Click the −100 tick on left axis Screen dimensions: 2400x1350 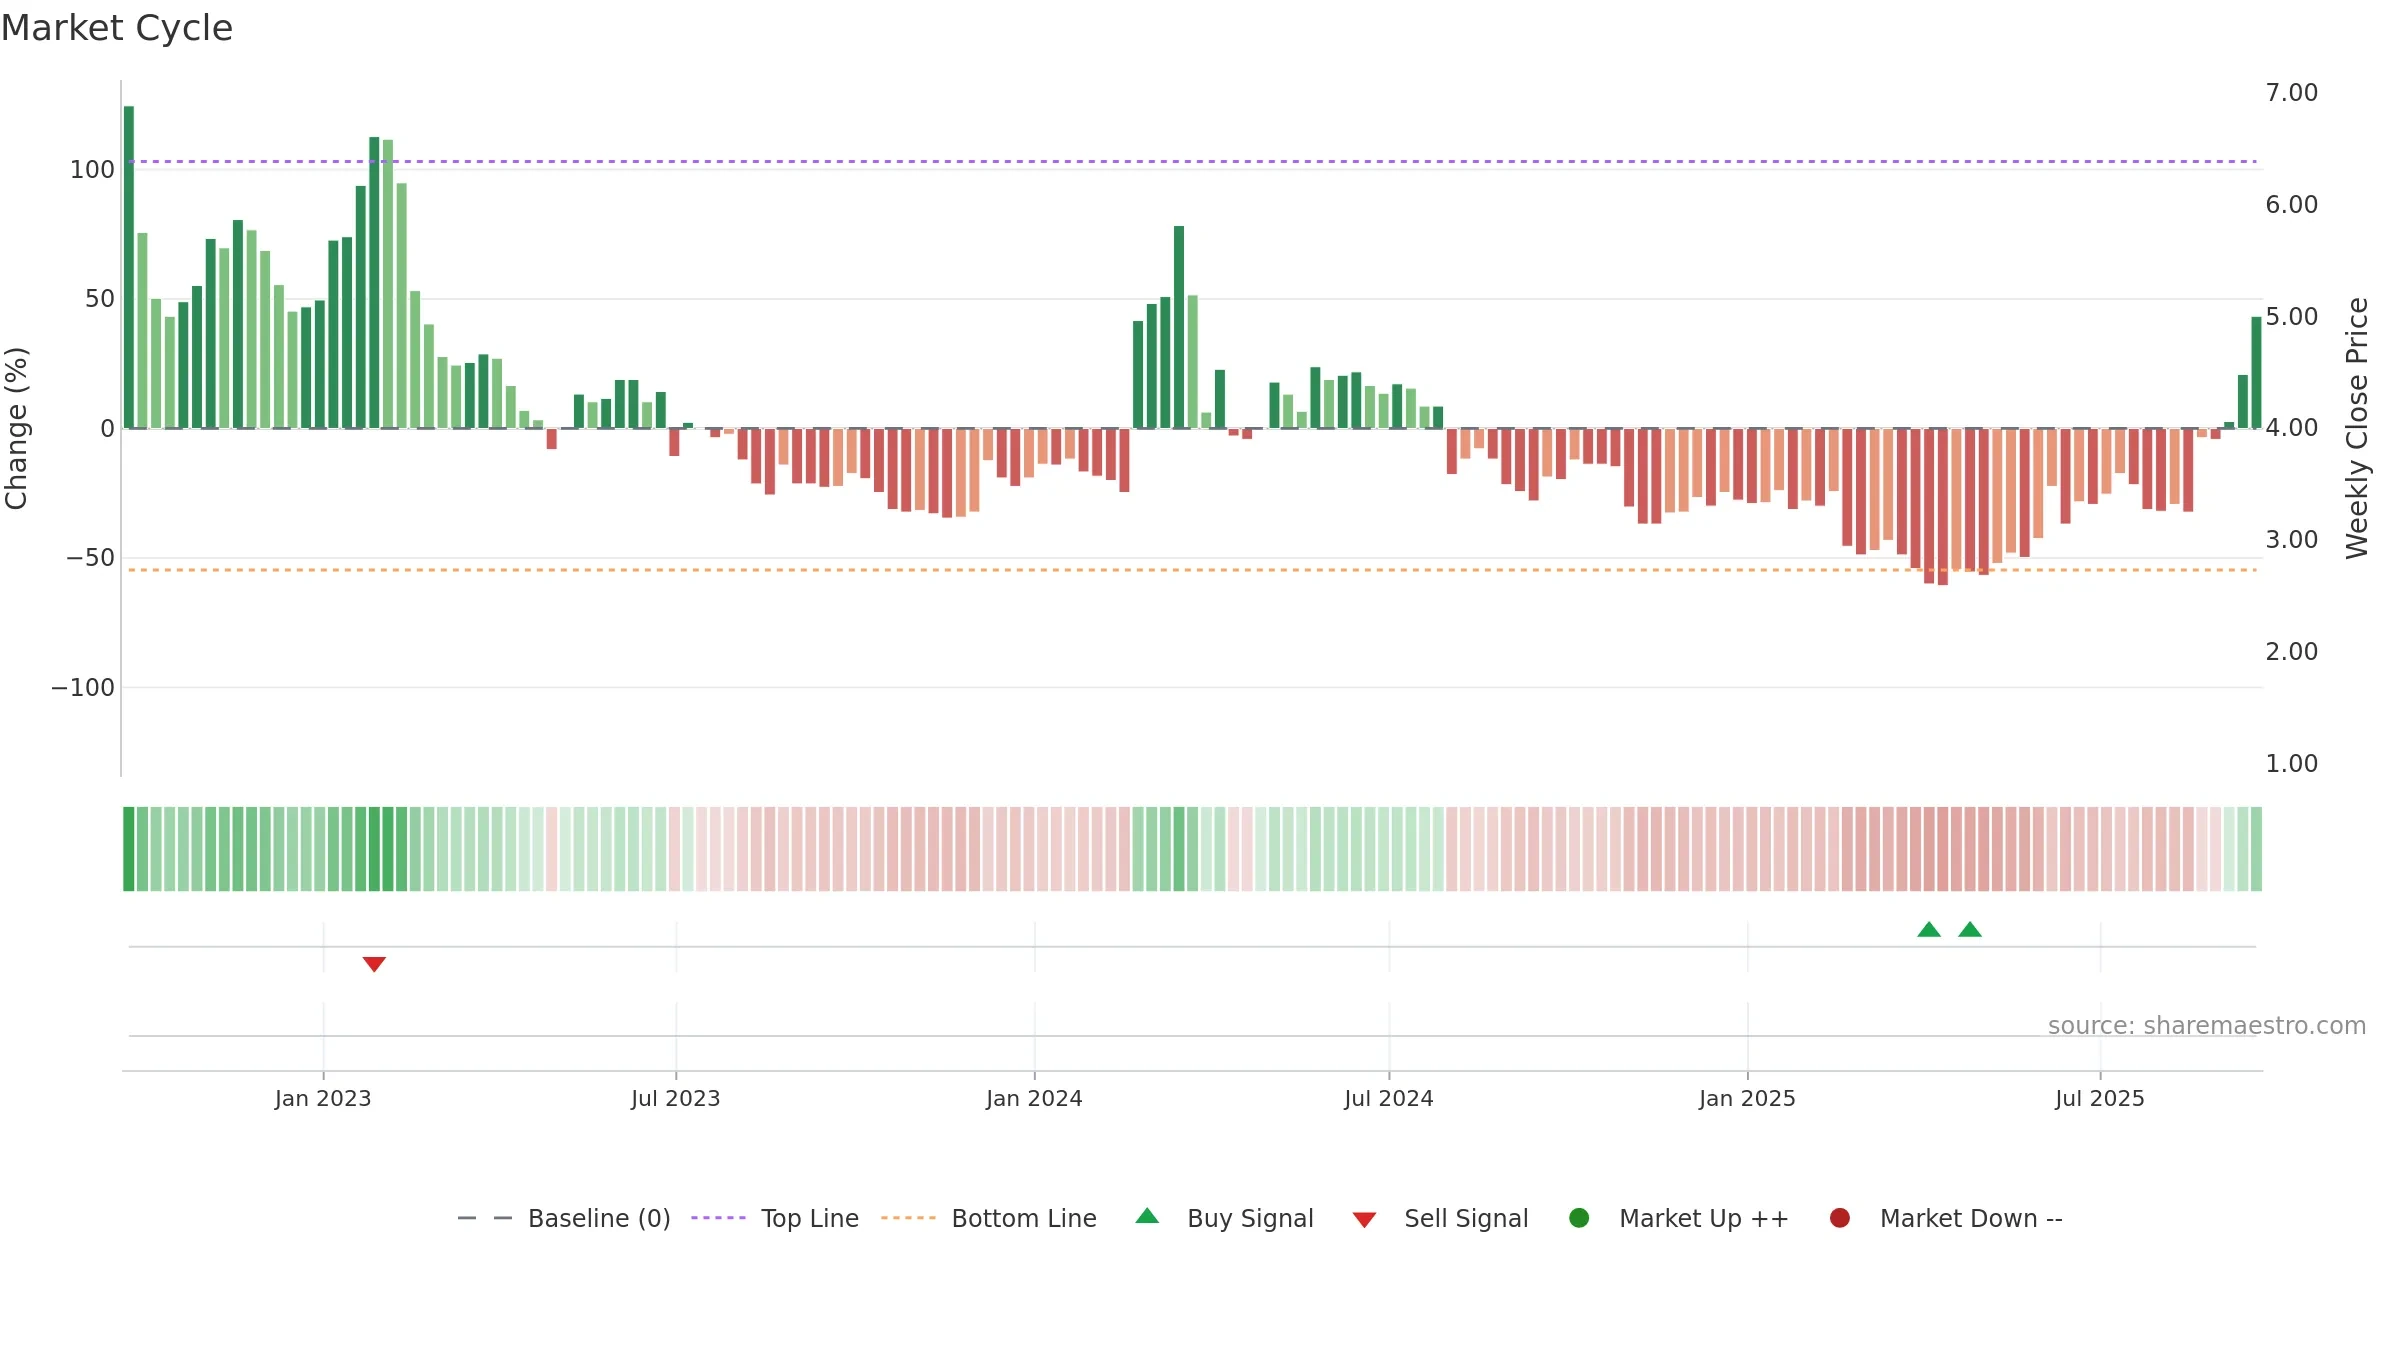[x=83, y=688]
